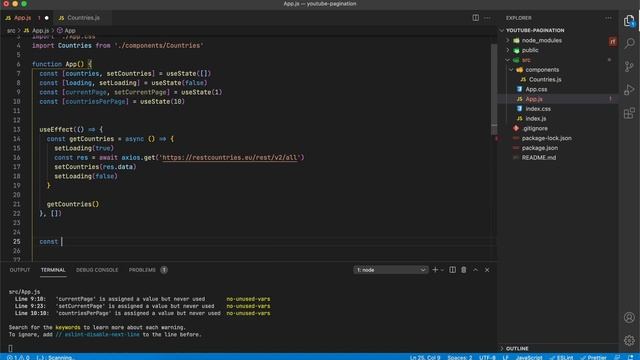Expand the OUTLINE section
Image resolution: width=640 pixels, height=360 pixels.
coord(517,349)
